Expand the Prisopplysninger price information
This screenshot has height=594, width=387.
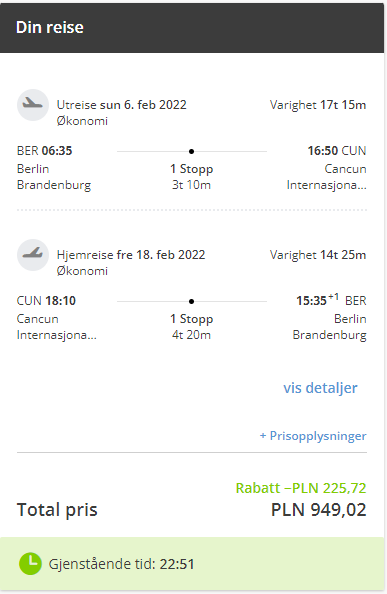pyautogui.click(x=313, y=436)
